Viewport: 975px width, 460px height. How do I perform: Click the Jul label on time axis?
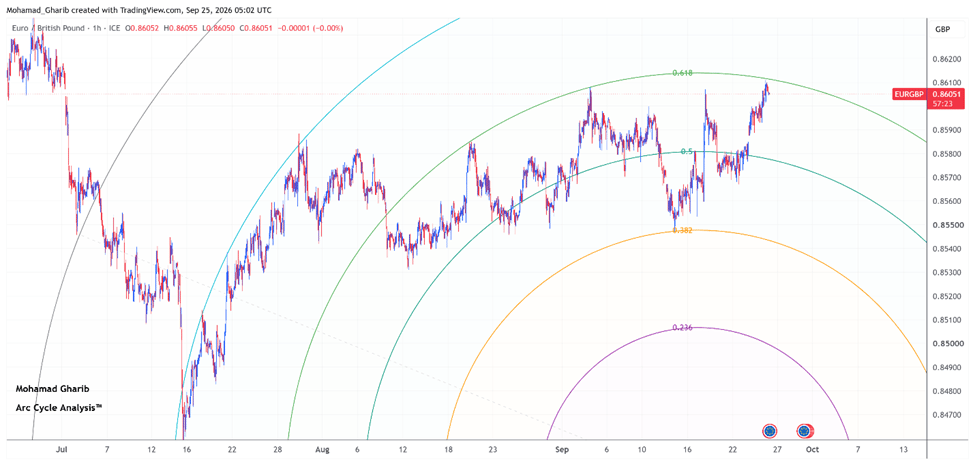tap(61, 449)
